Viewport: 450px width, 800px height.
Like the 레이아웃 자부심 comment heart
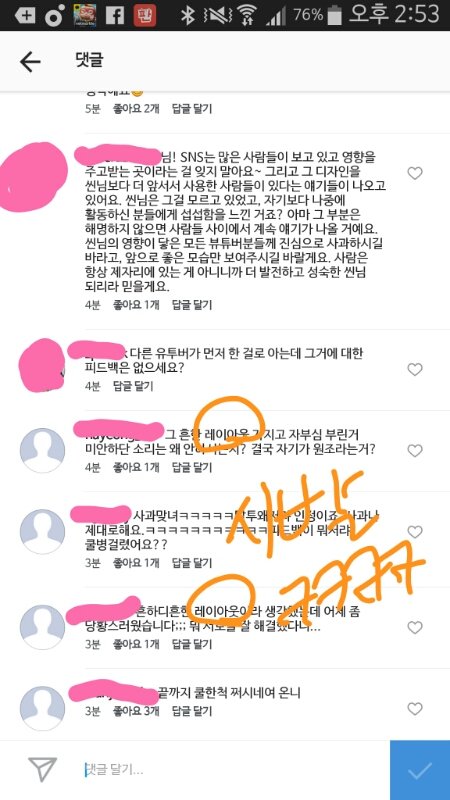415,451
